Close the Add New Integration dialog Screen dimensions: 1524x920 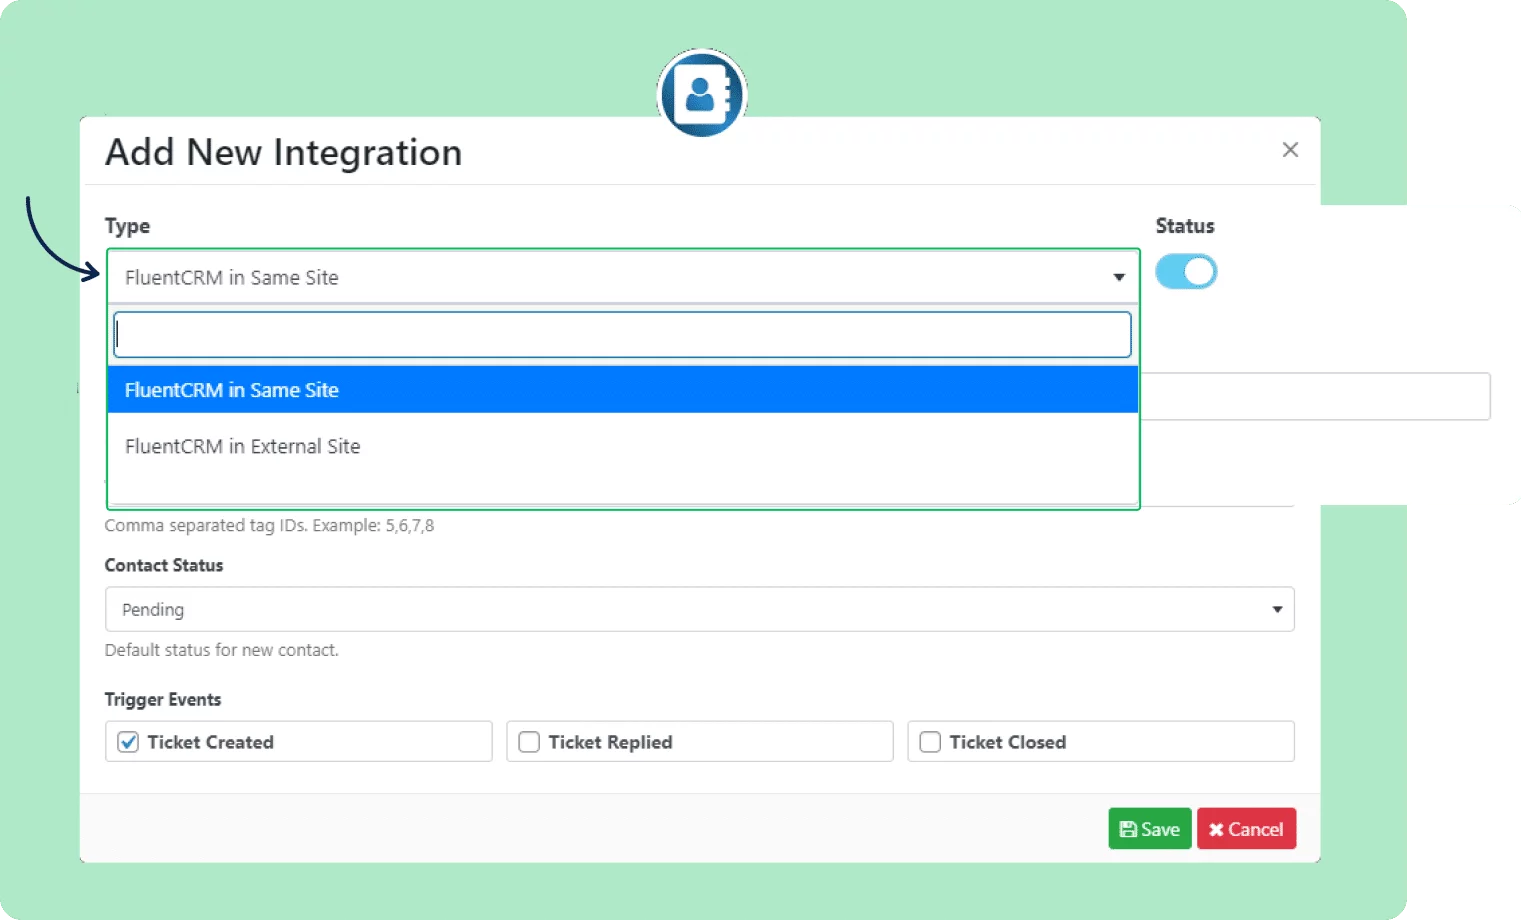(x=1290, y=150)
